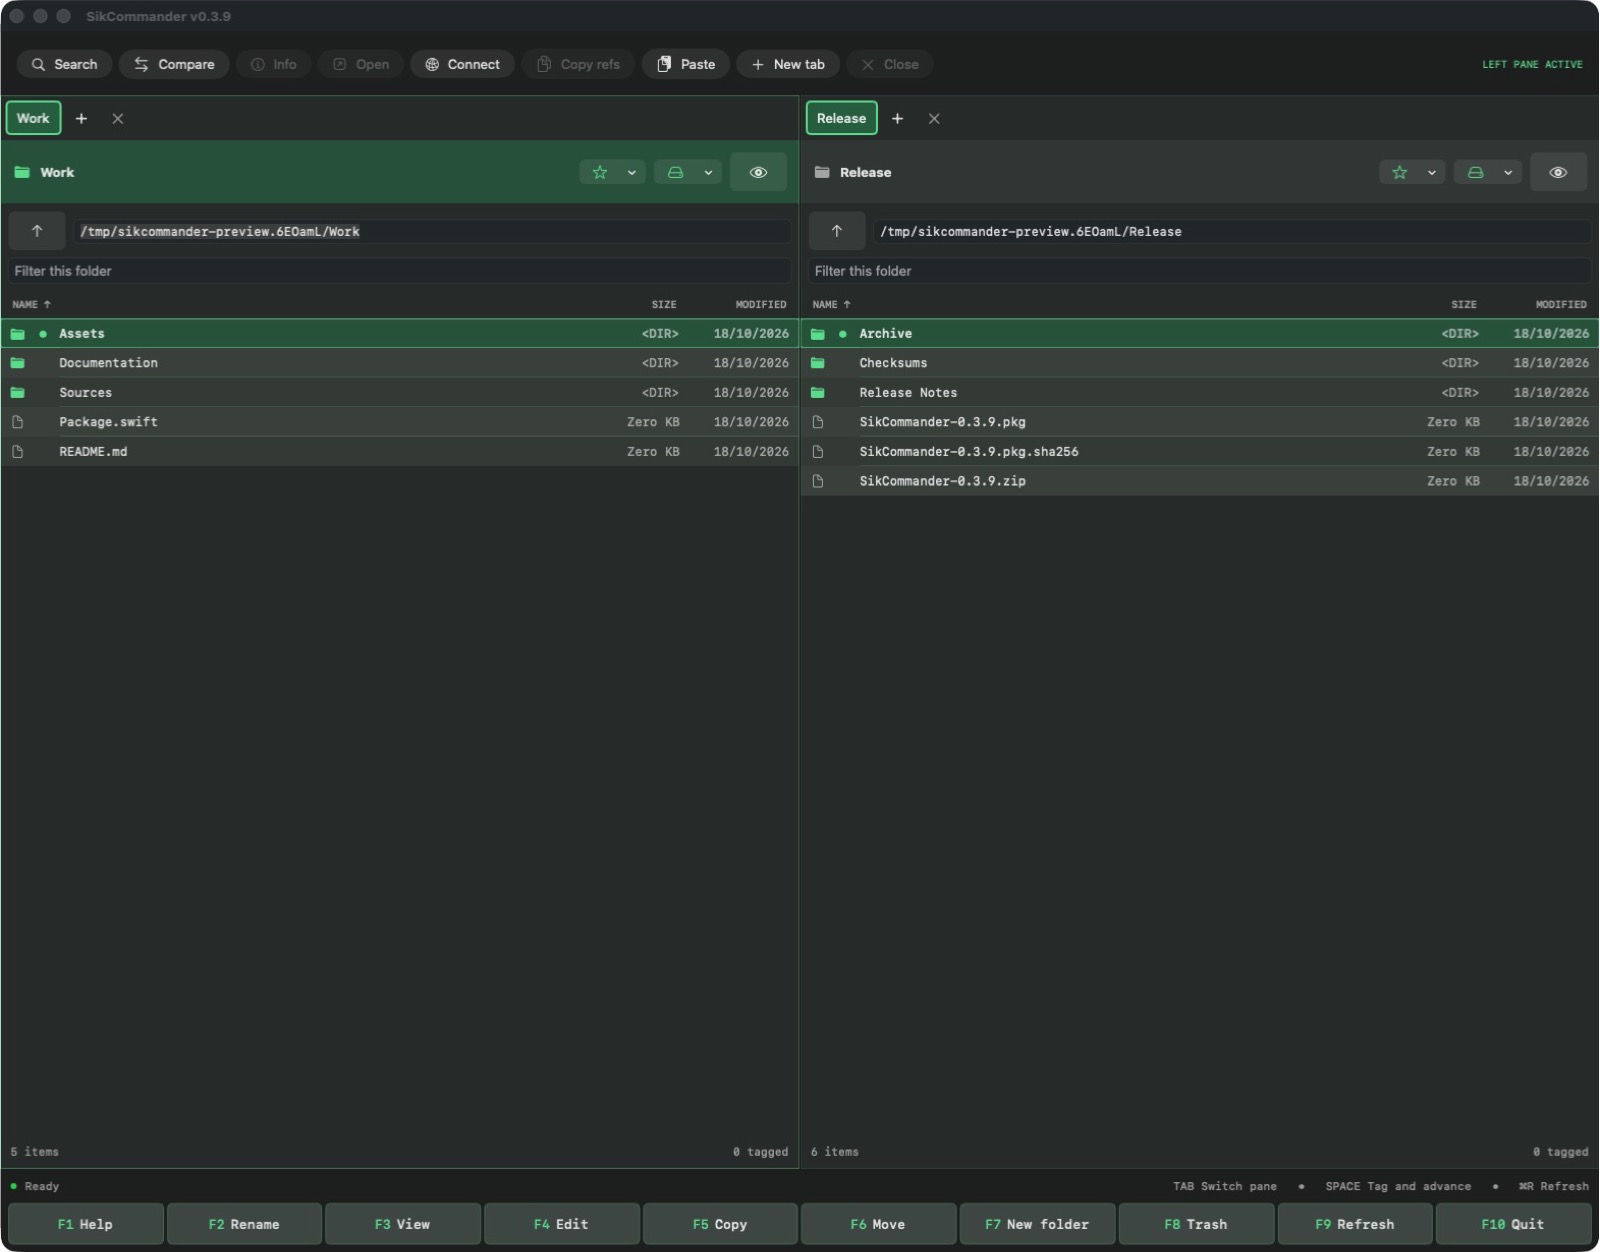Select SikCommander-0.3.9.pkg file
The width and height of the screenshot is (1600, 1252).
point(1200,422)
